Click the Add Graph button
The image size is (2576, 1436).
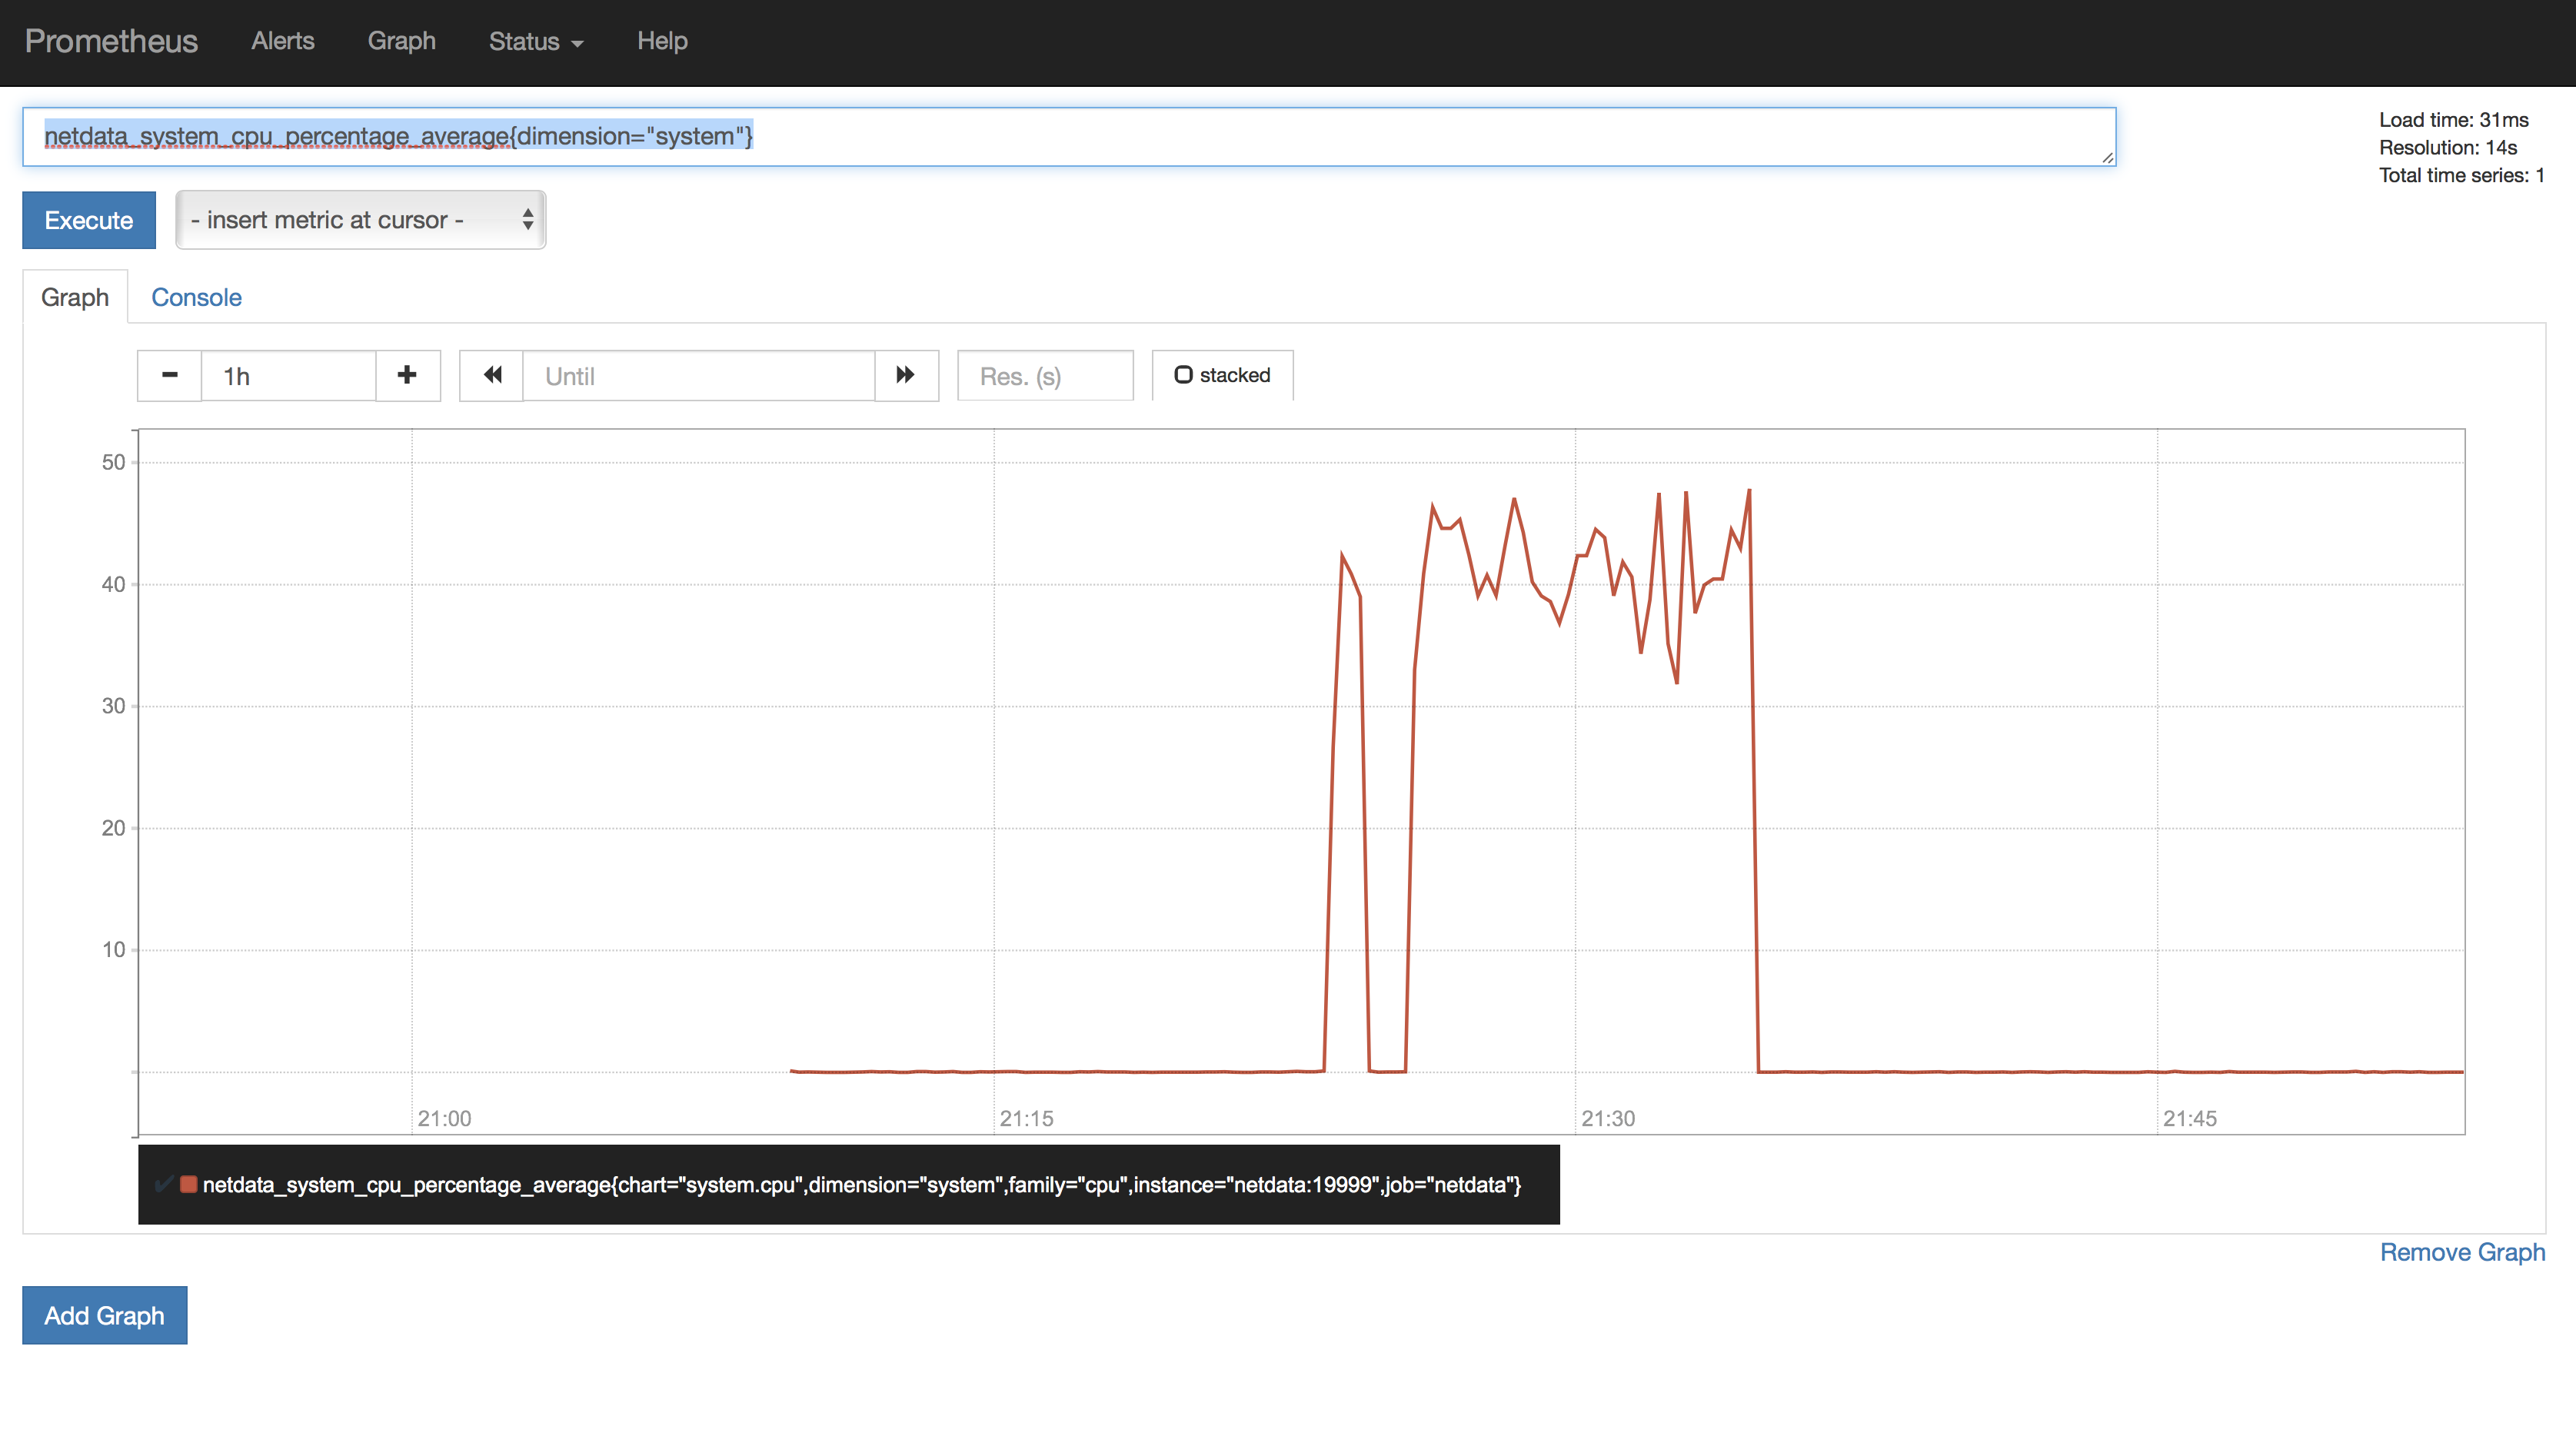(104, 1315)
